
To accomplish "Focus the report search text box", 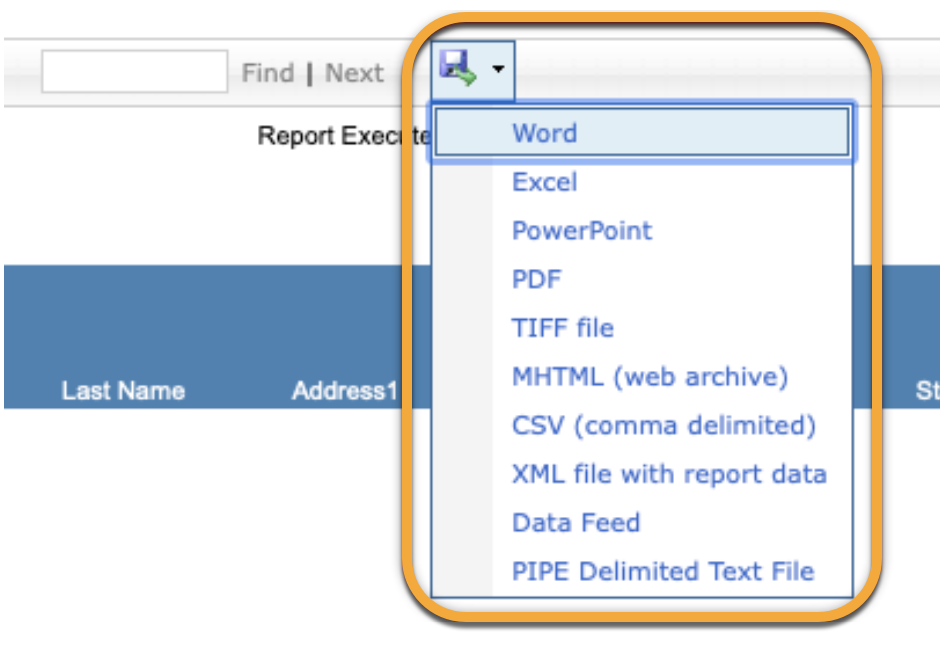I will pos(134,72).
